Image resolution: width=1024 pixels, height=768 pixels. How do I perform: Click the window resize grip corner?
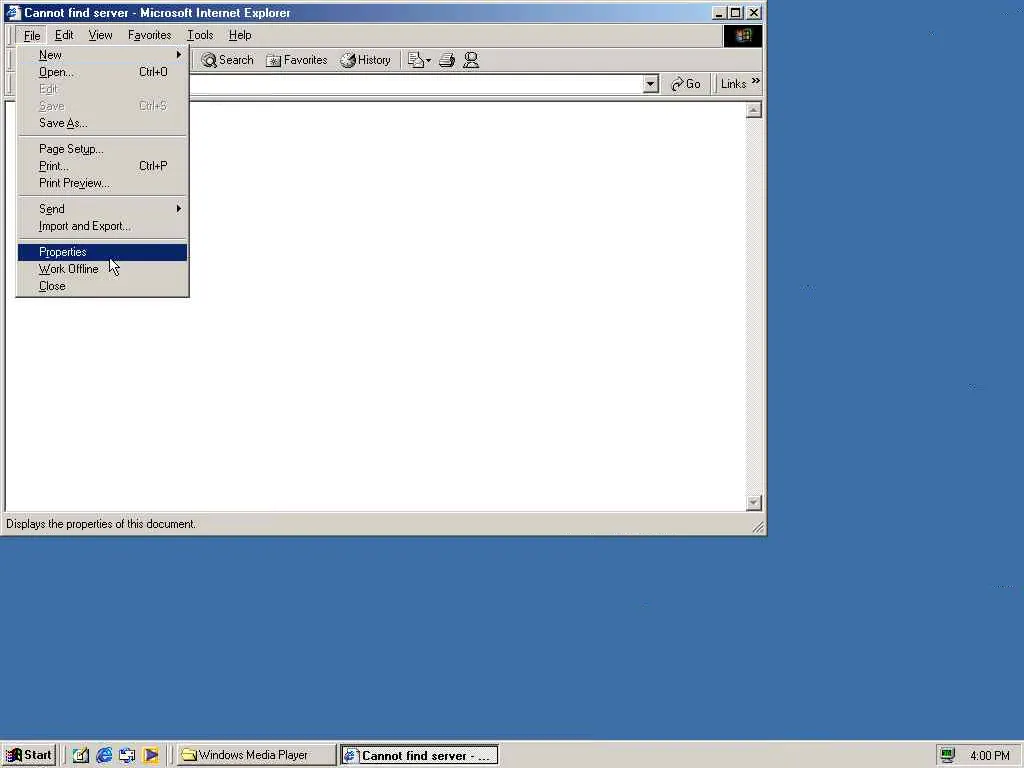click(x=758, y=527)
